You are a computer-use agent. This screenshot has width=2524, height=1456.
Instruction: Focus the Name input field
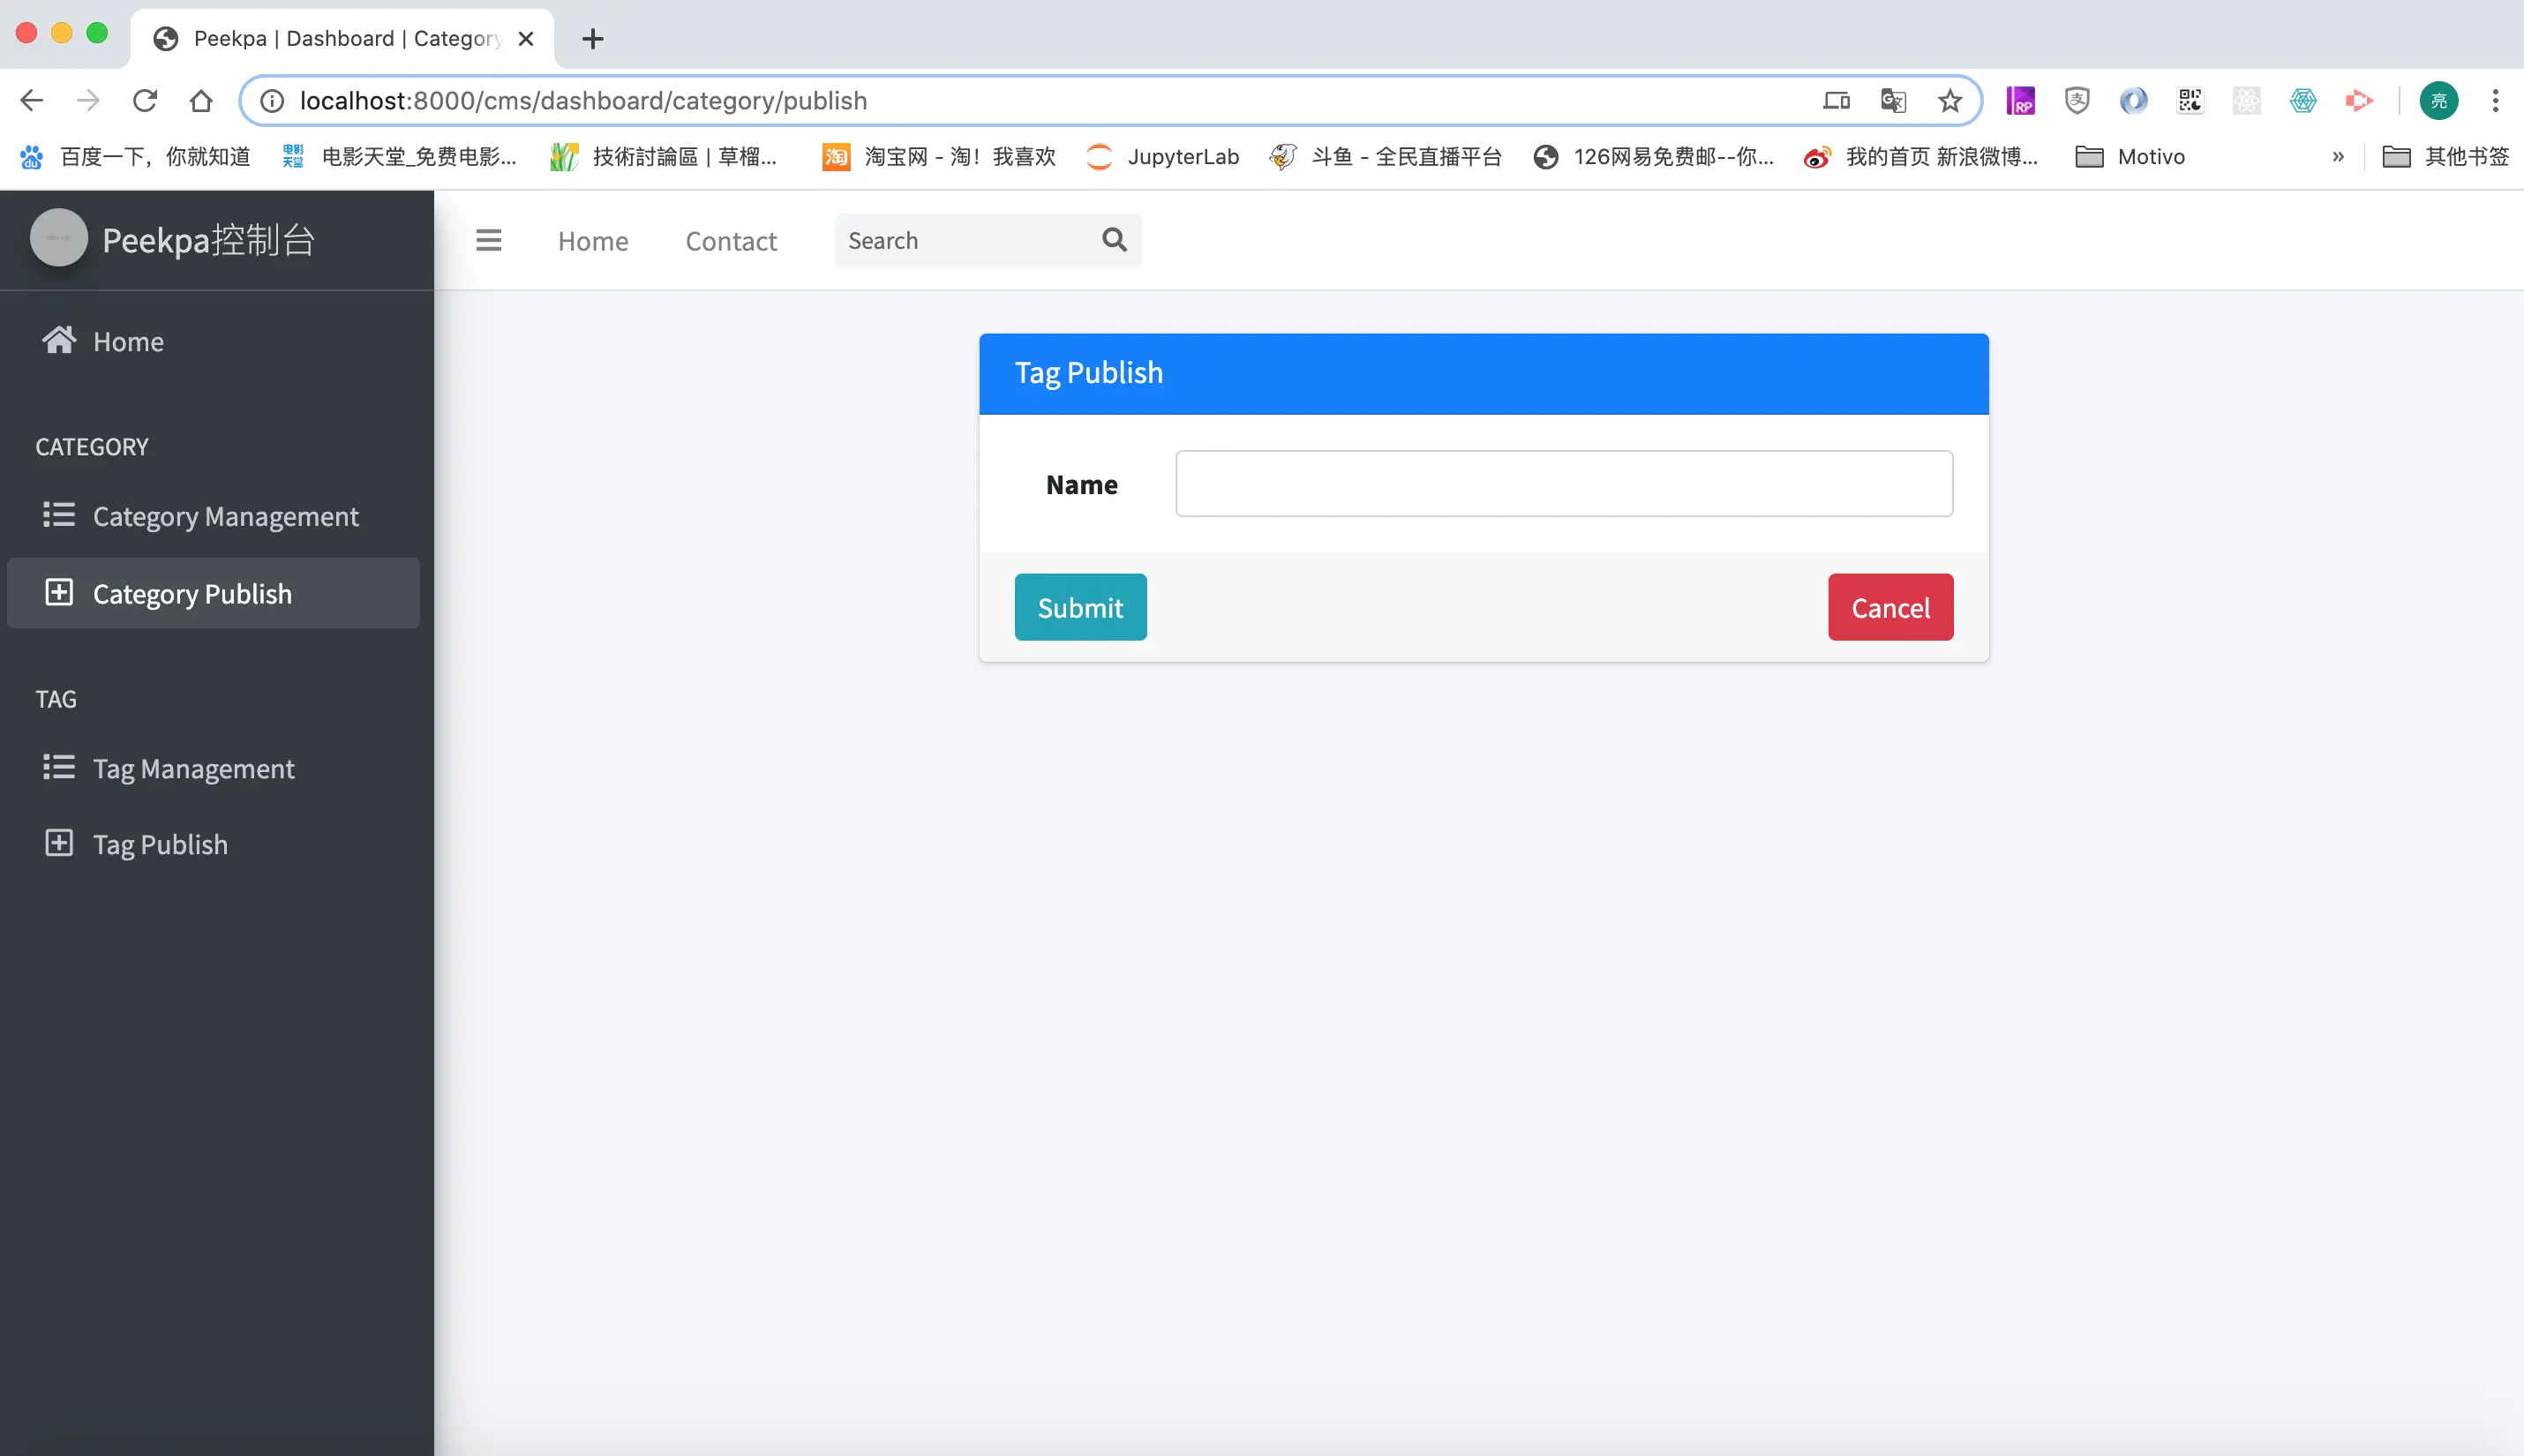tap(1563, 484)
